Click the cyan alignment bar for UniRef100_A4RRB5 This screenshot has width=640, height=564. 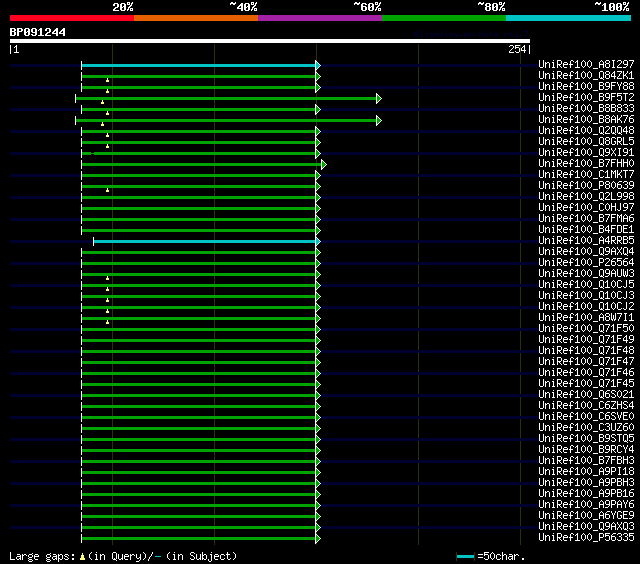[x=204, y=242]
